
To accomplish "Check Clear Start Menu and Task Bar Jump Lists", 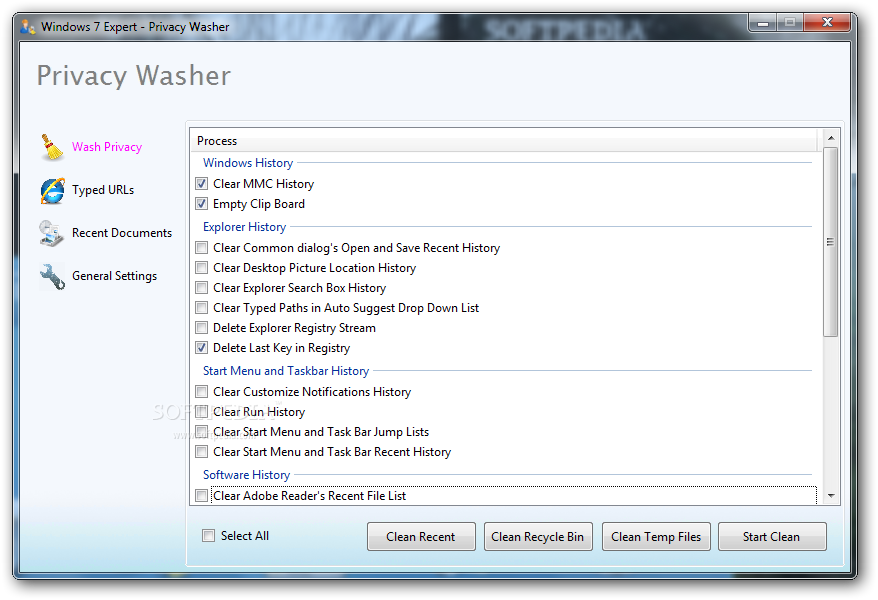I will pos(202,432).
